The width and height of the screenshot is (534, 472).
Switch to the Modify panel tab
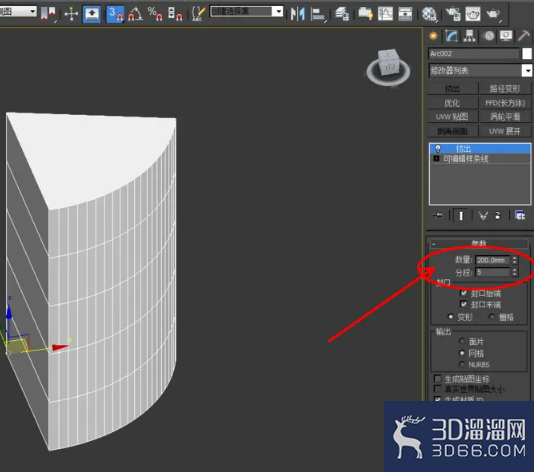click(x=452, y=36)
